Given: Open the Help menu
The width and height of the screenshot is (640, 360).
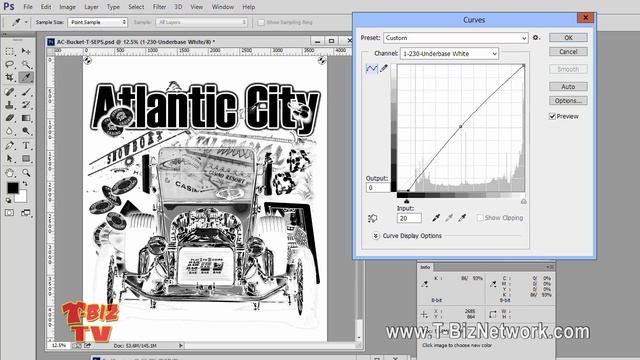Looking at the screenshot, I should pos(249,7).
